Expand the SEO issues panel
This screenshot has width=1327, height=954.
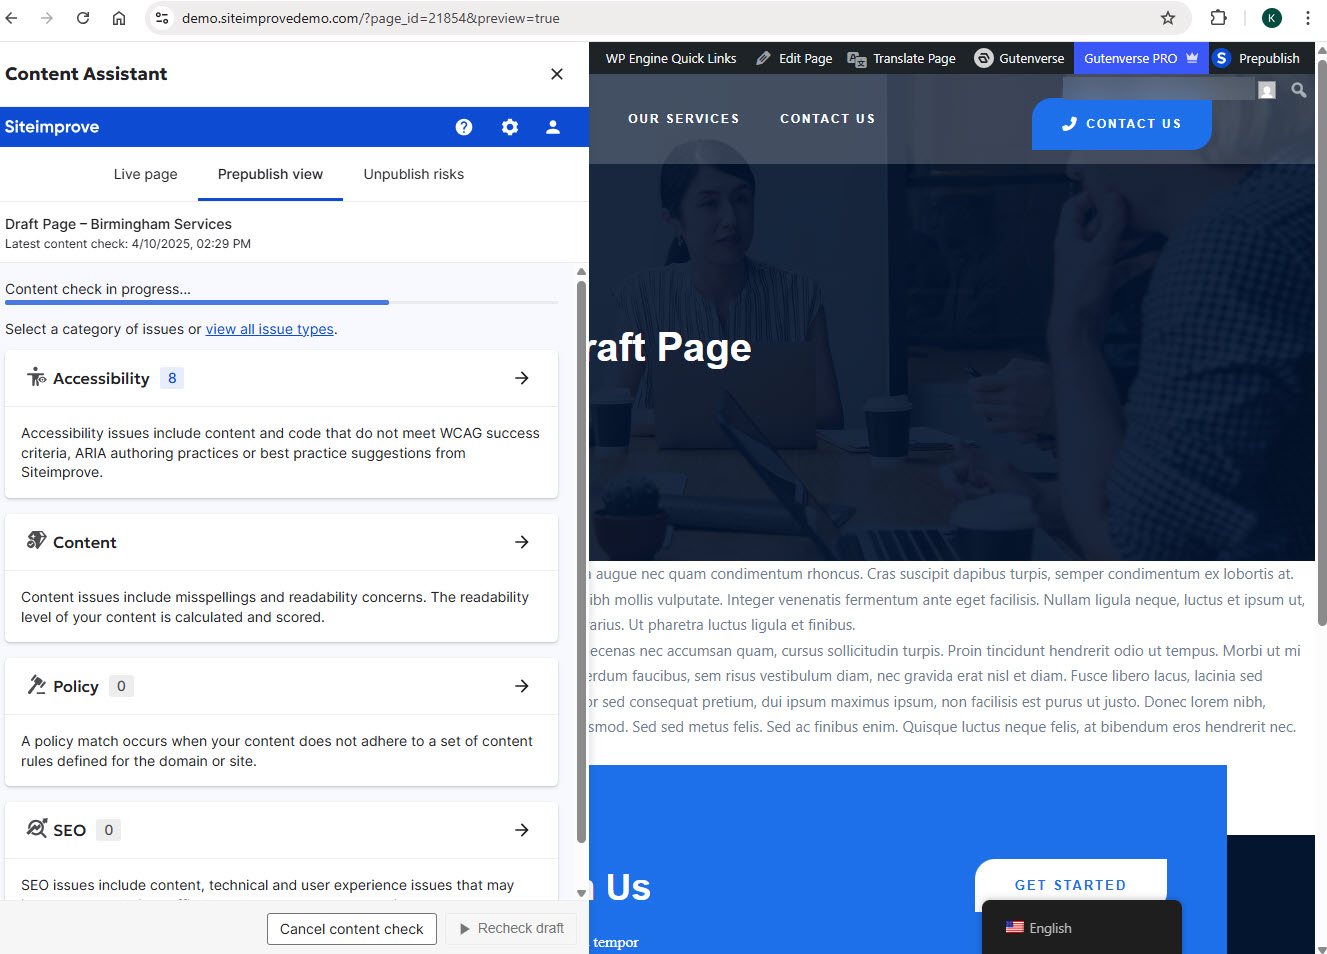(x=521, y=829)
